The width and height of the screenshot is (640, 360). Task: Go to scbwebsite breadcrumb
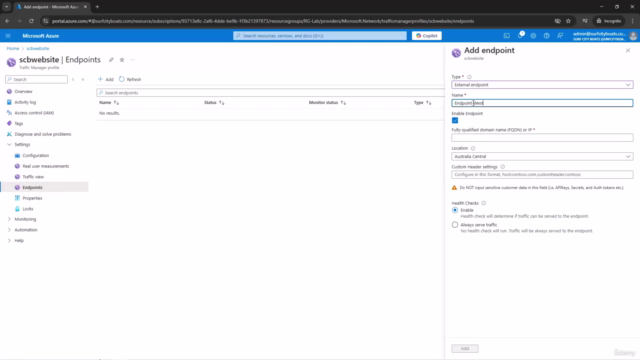click(38, 48)
